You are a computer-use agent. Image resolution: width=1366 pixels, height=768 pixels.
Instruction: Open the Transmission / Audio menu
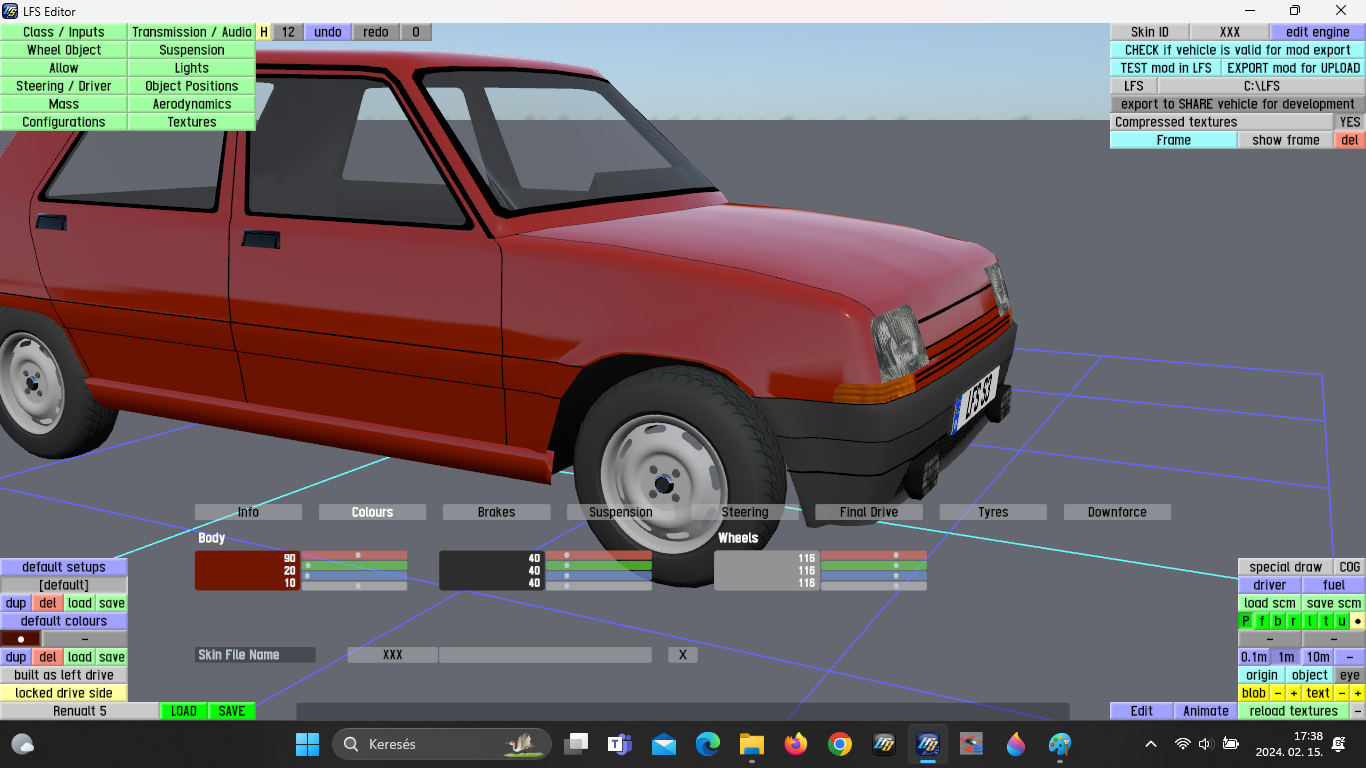tap(192, 32)
